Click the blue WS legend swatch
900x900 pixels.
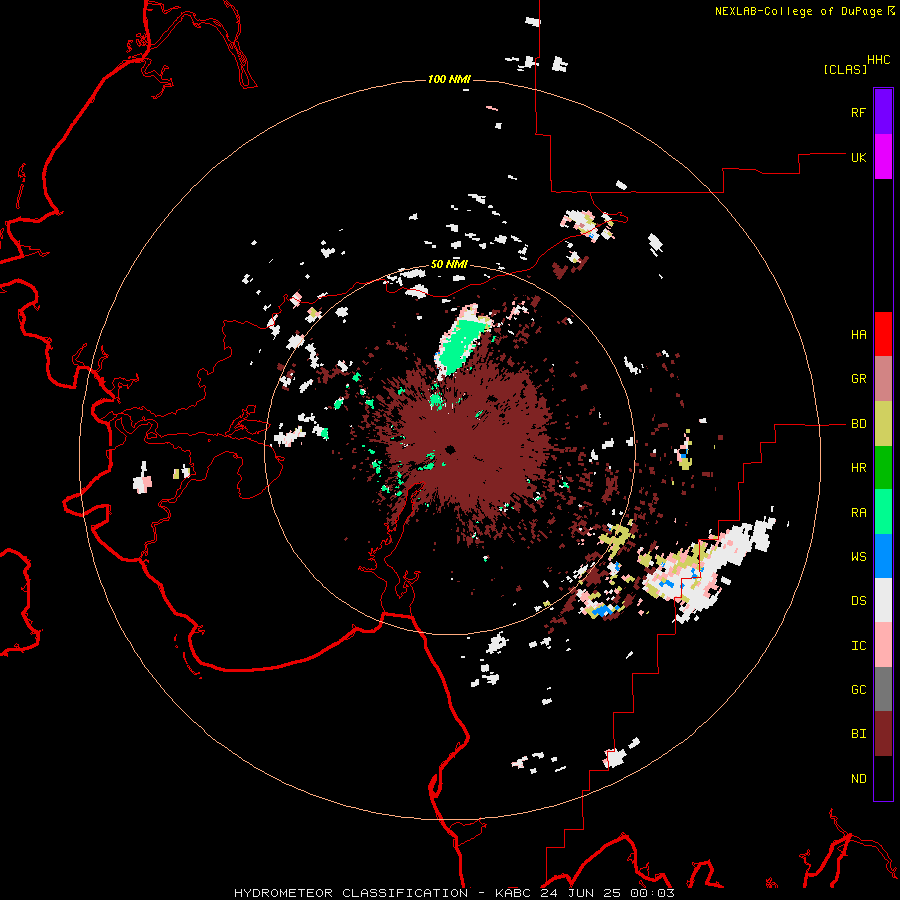[883, 556]
